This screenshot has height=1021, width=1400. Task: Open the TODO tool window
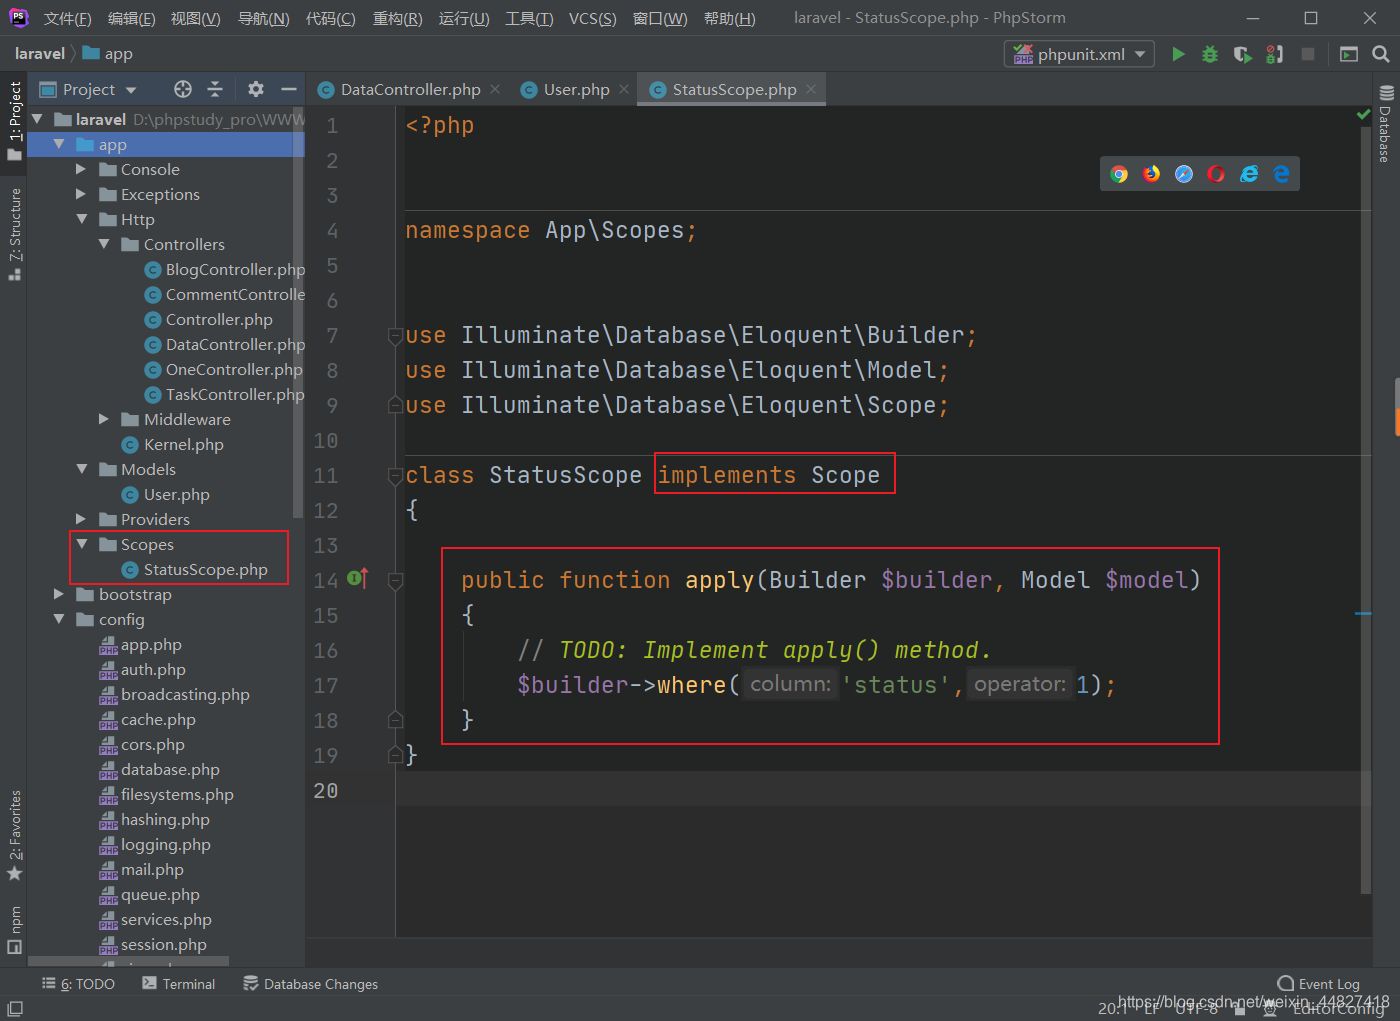pos(79,984)
